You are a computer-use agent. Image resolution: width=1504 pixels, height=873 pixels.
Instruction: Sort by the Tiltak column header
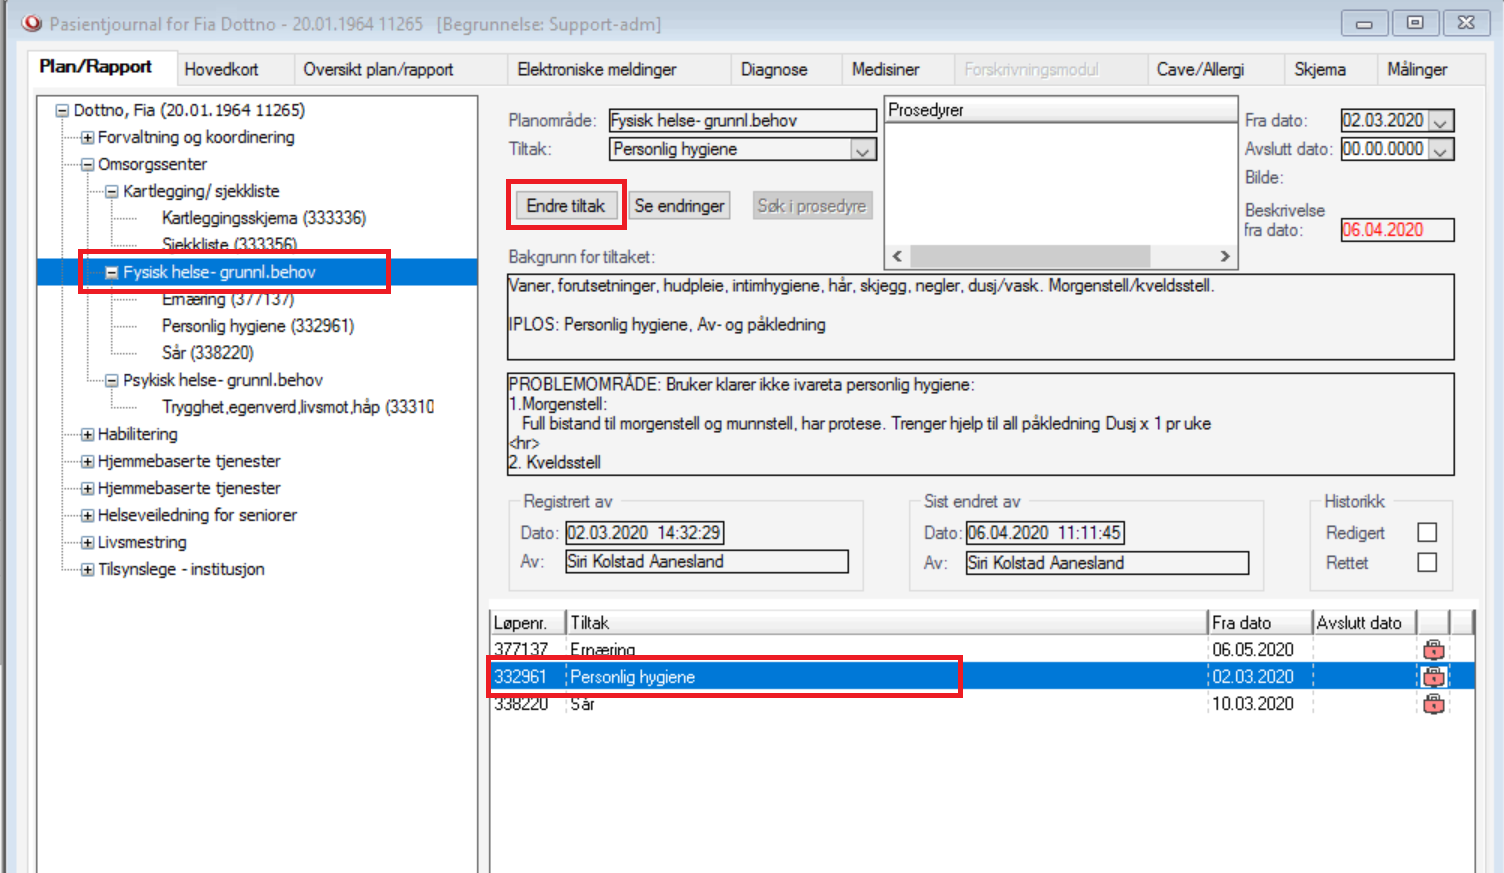(887, 623)
